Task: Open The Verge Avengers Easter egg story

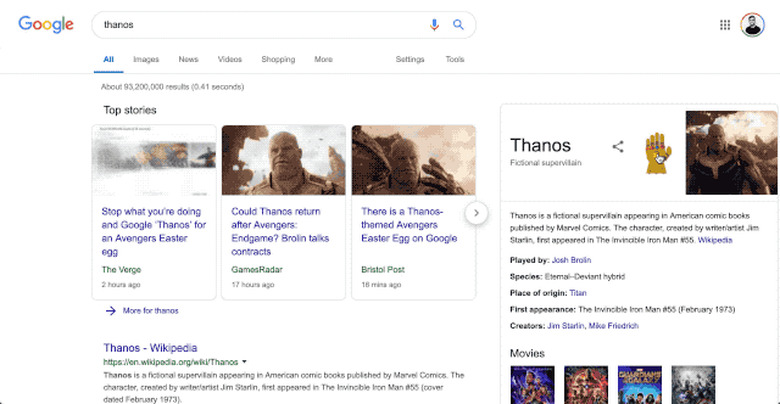Action: pyautogui.click(x=154, y=231)
